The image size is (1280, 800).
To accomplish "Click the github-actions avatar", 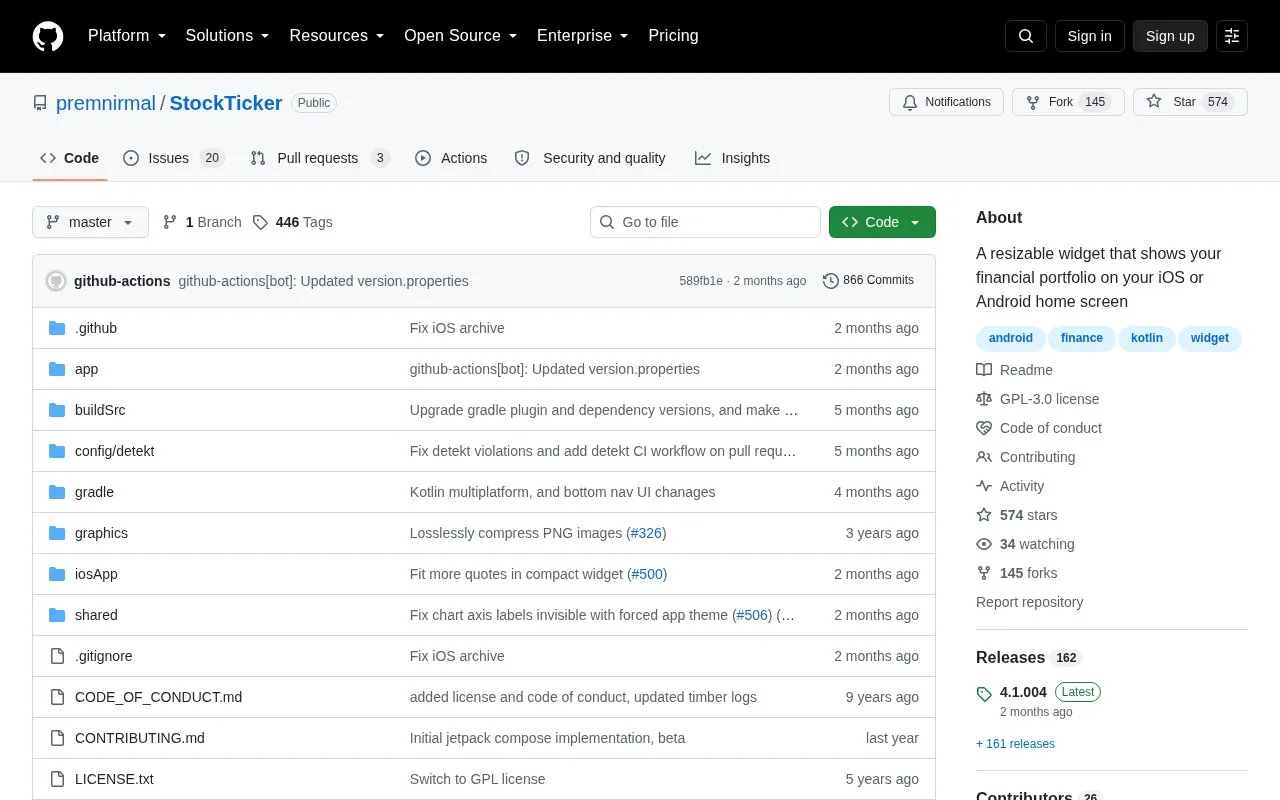I will tap(56, 281).
